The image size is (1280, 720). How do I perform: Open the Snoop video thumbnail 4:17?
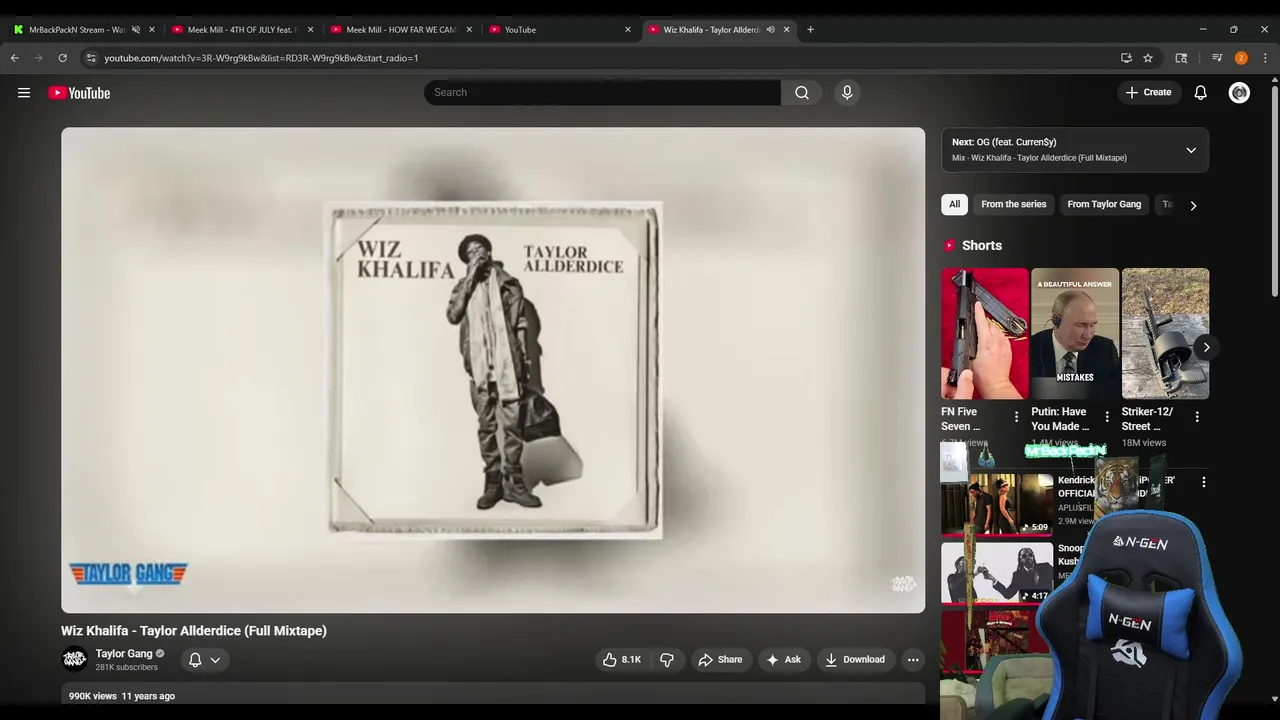996,573
